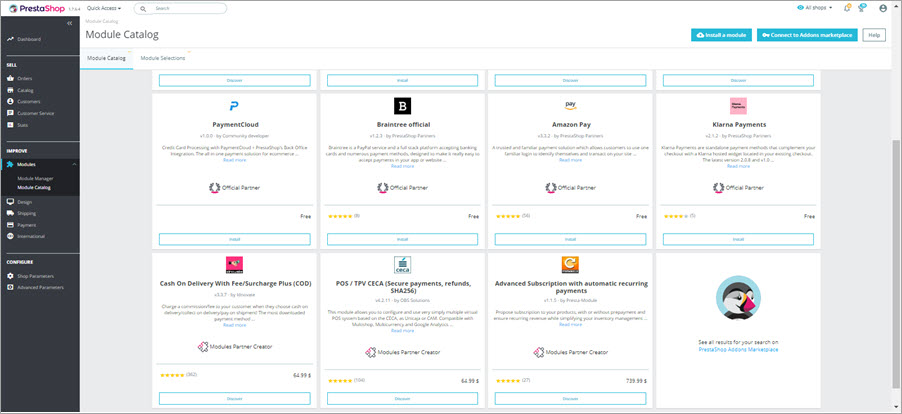Install the PaymentCloud module
The height and width of the screenshot is (414, 902).
click(x=234, y=239)
